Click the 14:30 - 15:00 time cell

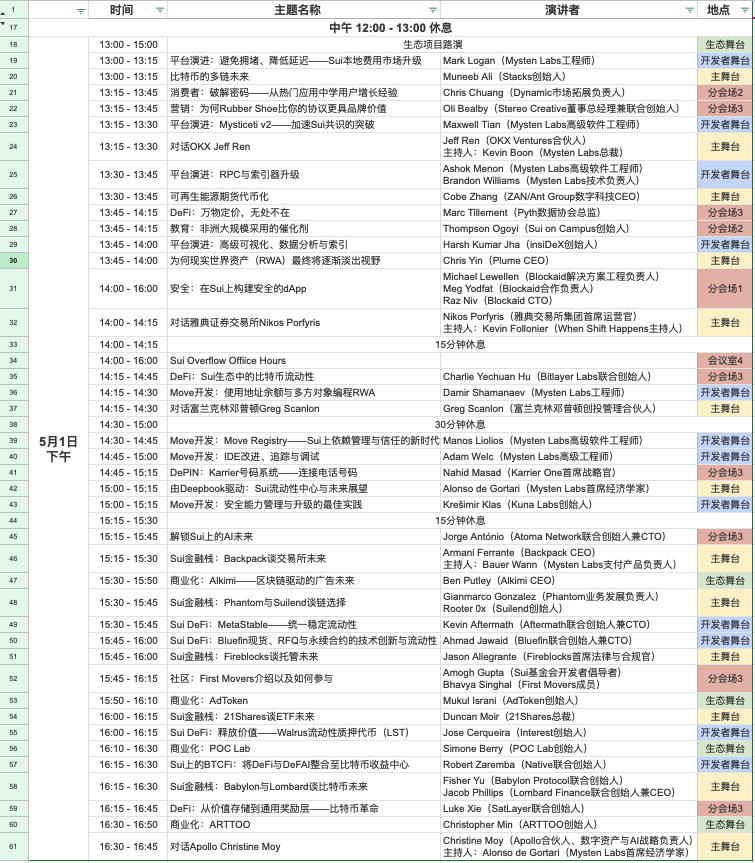click(x=128, y=424)
